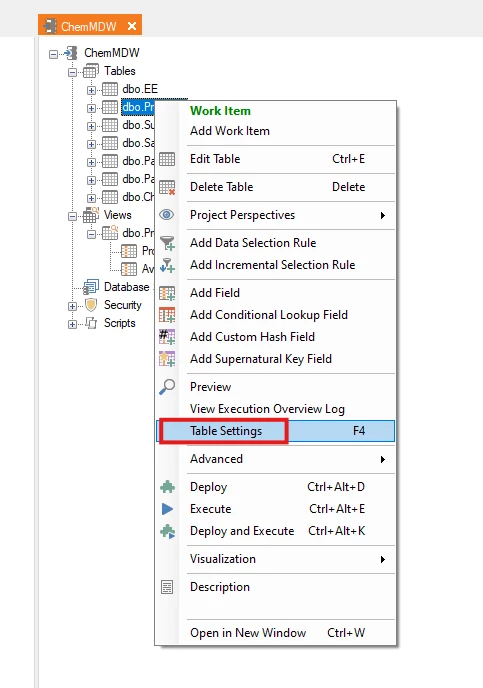Click the eye icon beside Project Perspectives

(x=167, y=215)
